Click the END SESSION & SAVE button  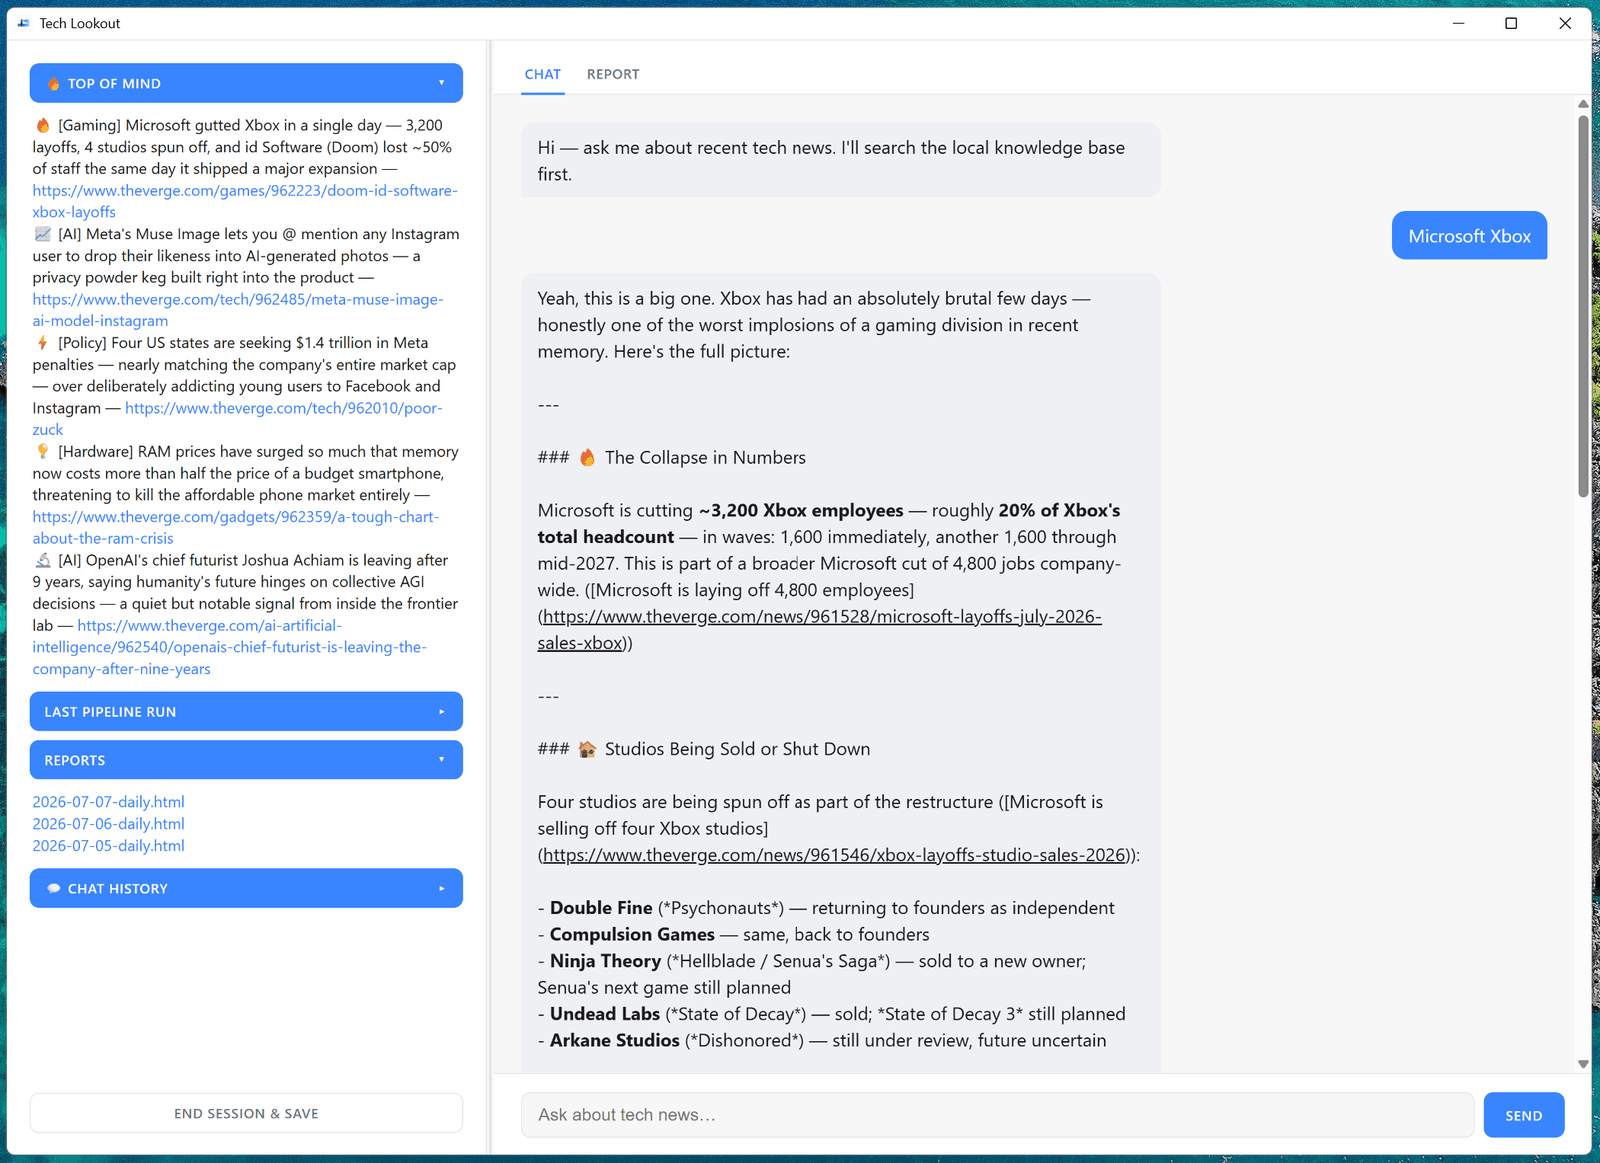point(246,1113)
